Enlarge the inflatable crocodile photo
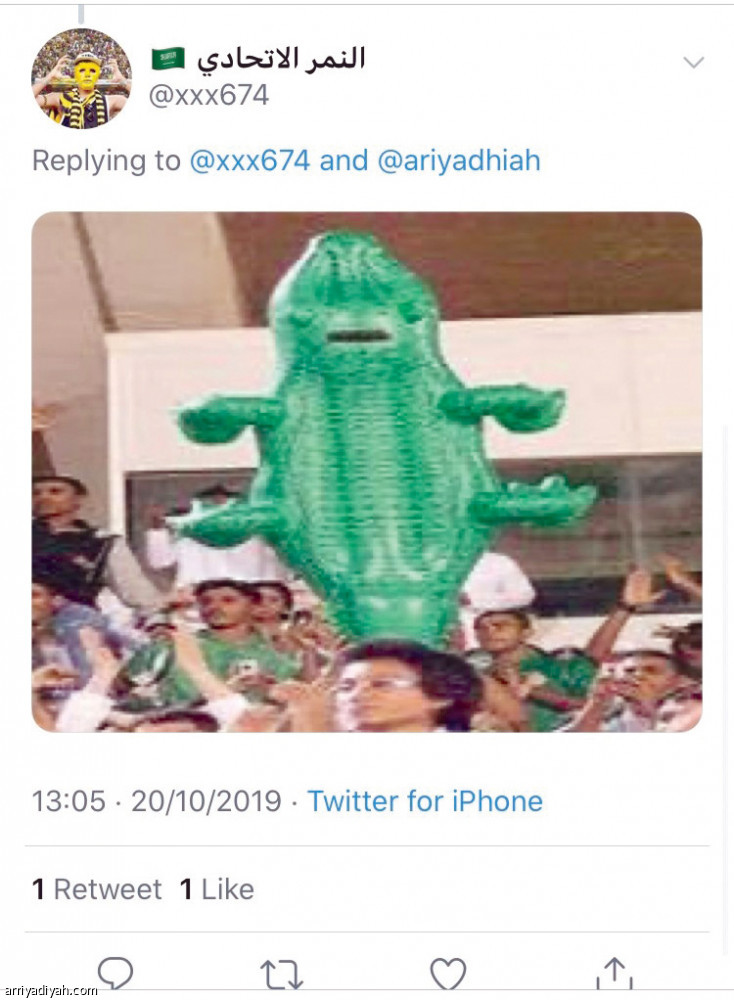Image resolution: width=734 pixels, height=1000 pixels. [366, 471]
